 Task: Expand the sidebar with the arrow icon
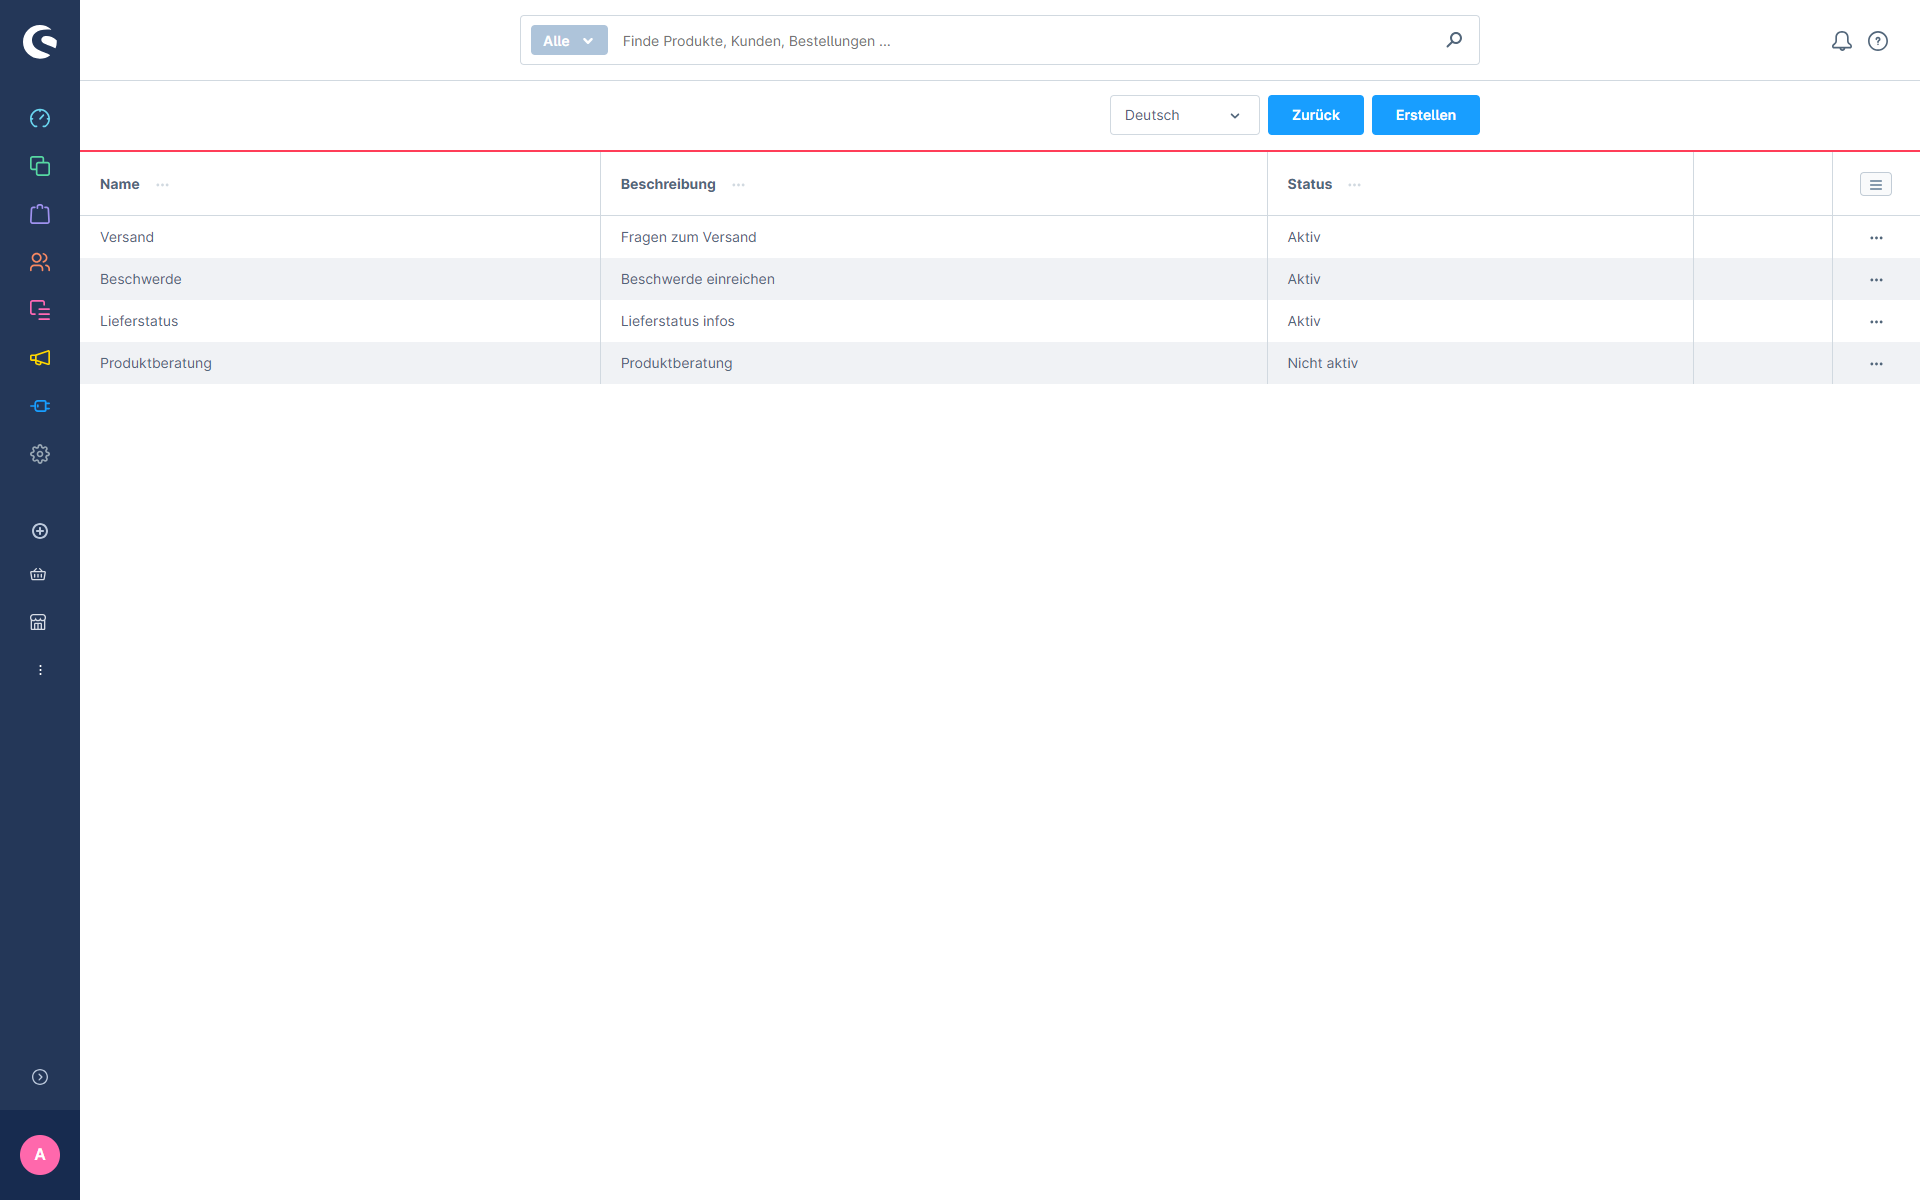(x=40, y=1077)
